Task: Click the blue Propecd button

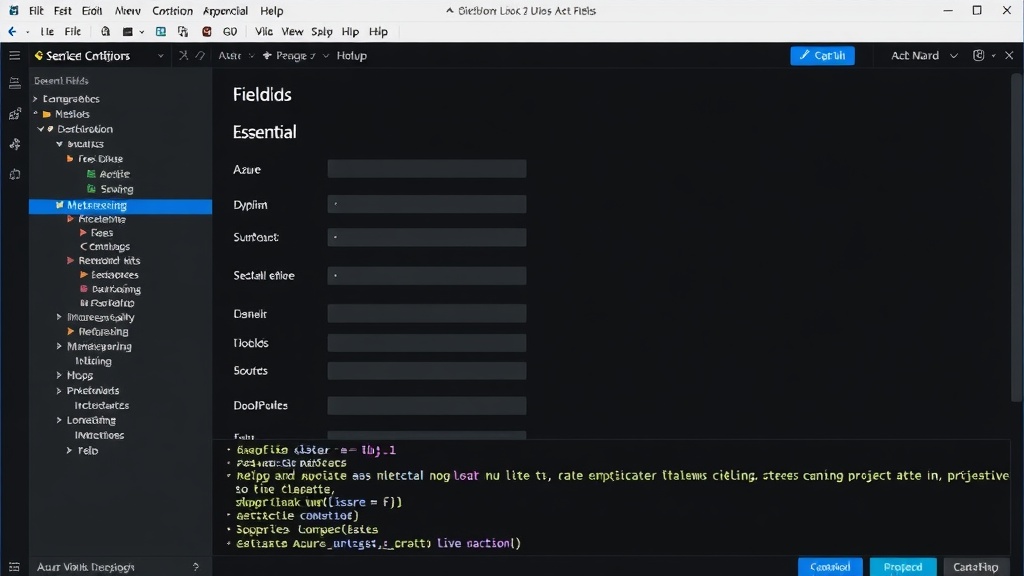Action: pyautogui.click(x=903, y=567)
